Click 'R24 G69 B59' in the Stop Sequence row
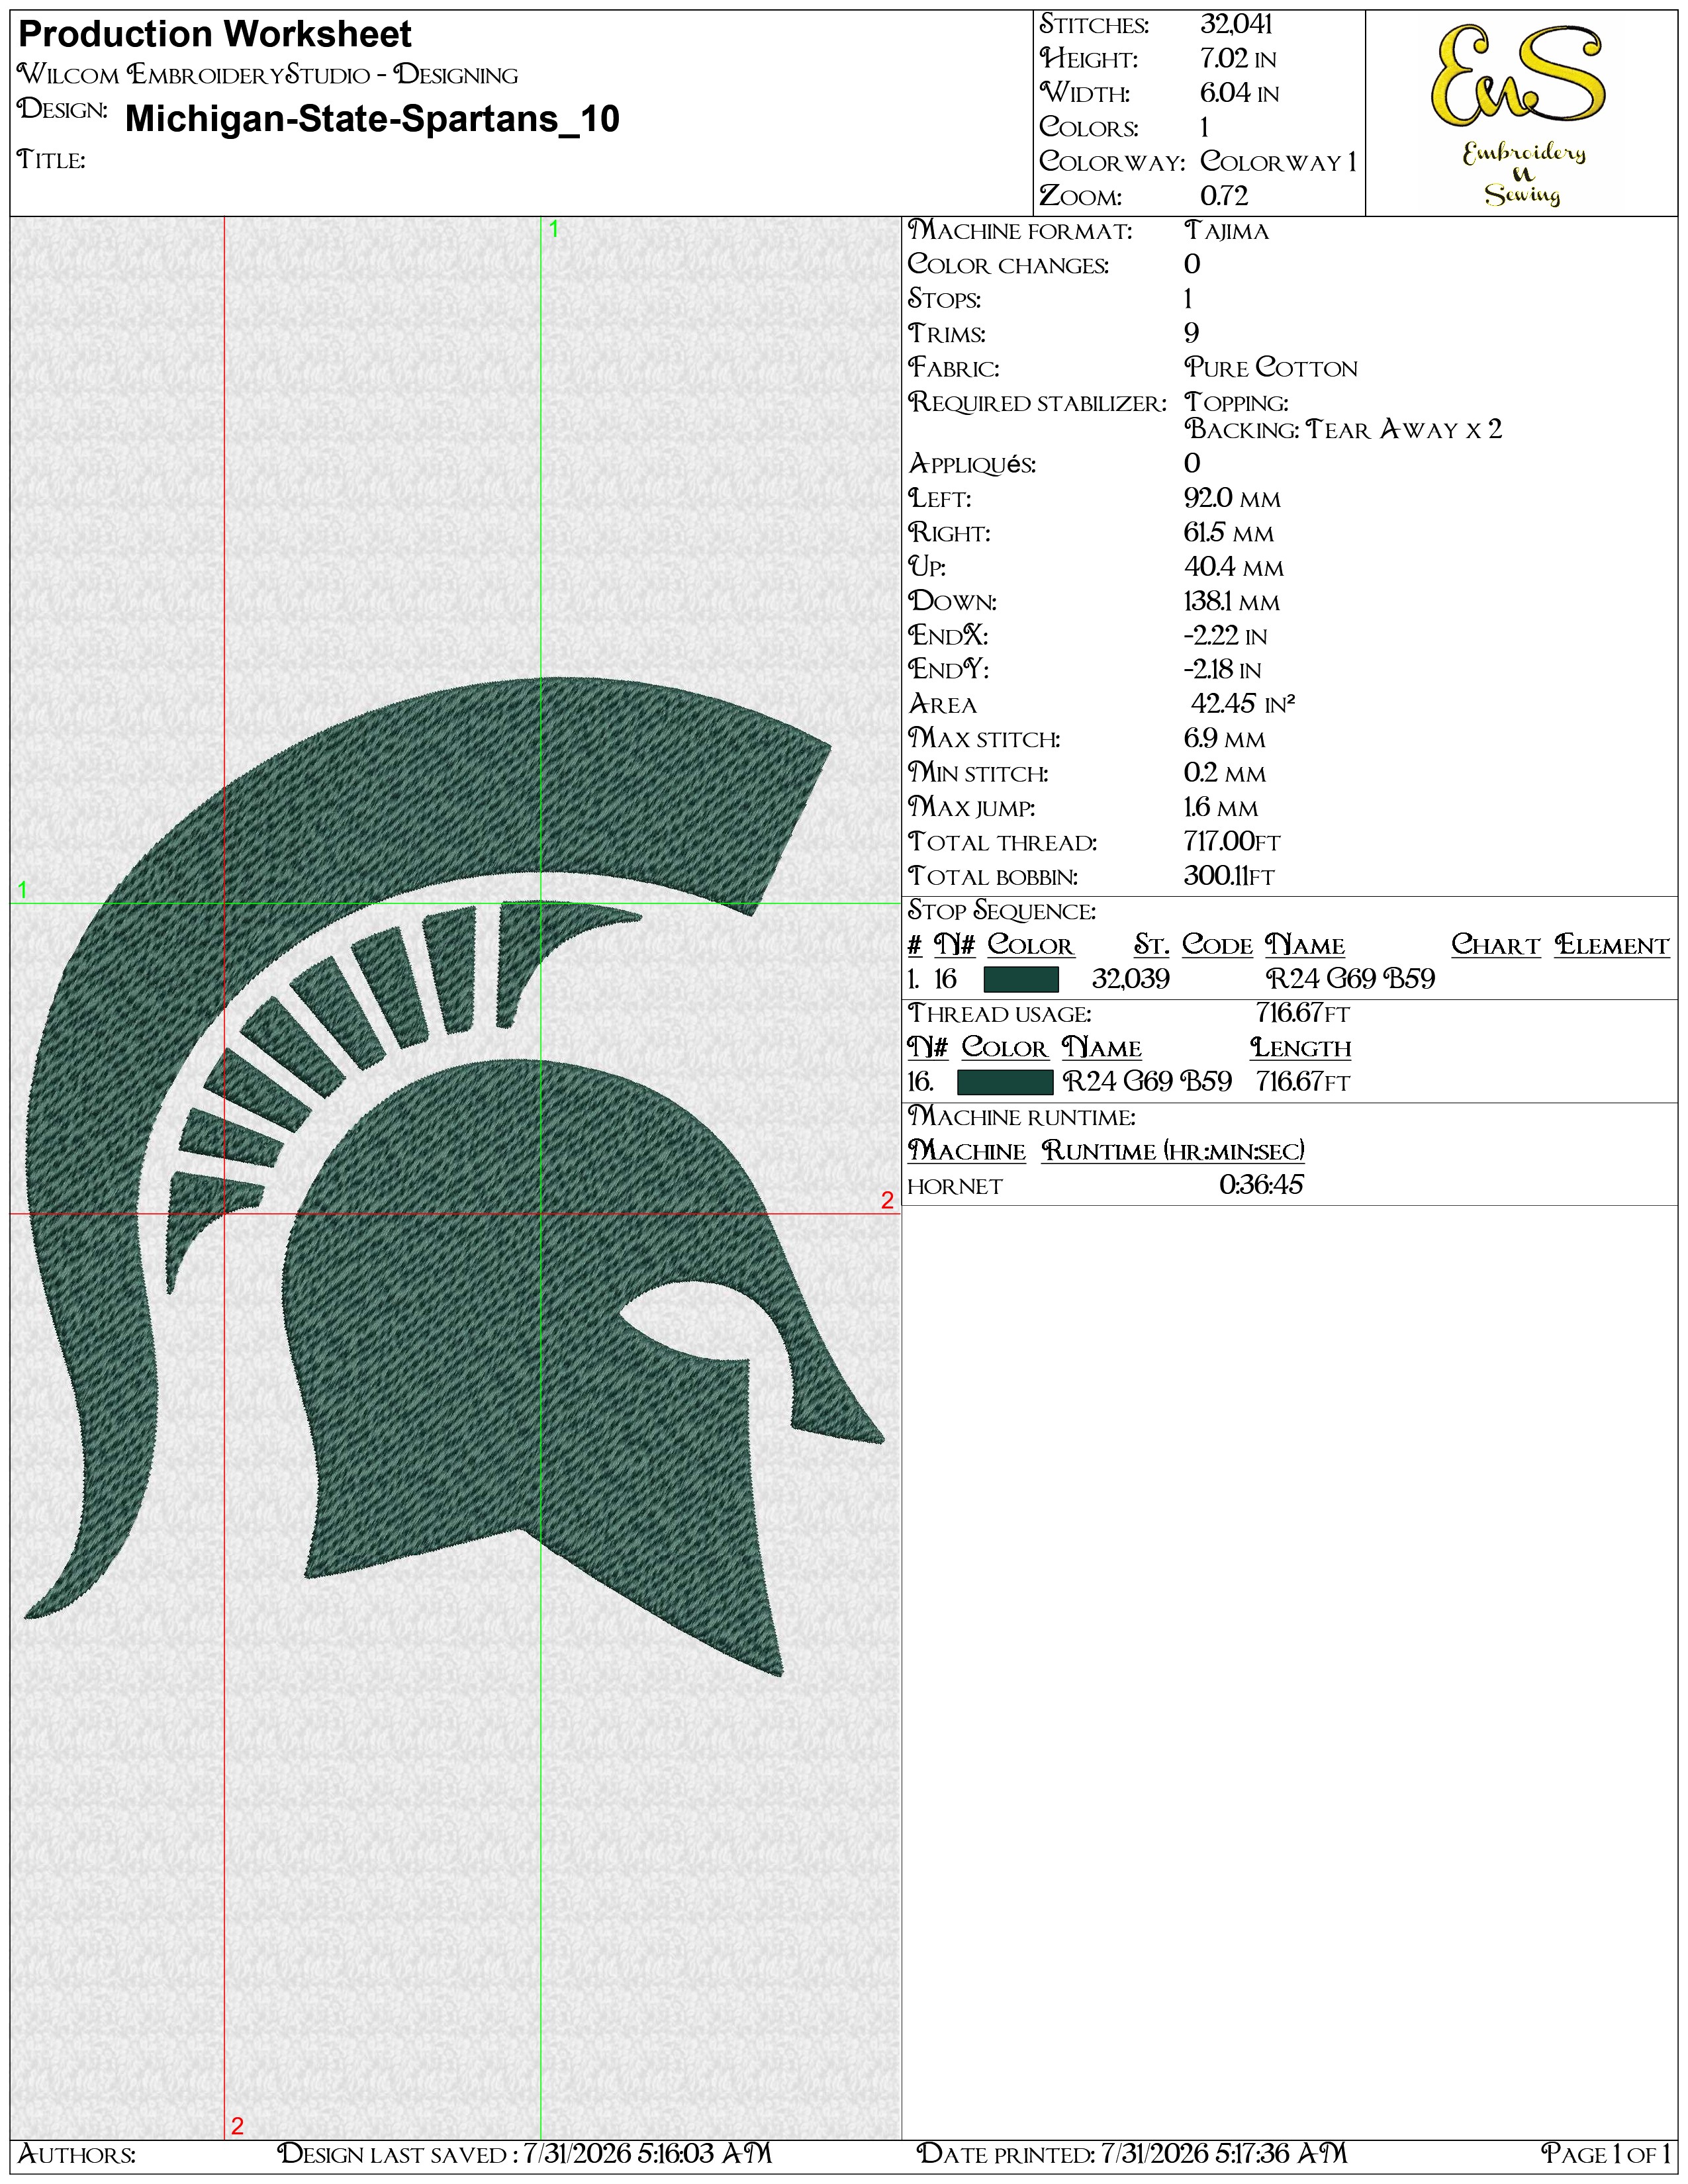The width and height of the screenshot is (1688, 2184). (x=1350, y=979)
